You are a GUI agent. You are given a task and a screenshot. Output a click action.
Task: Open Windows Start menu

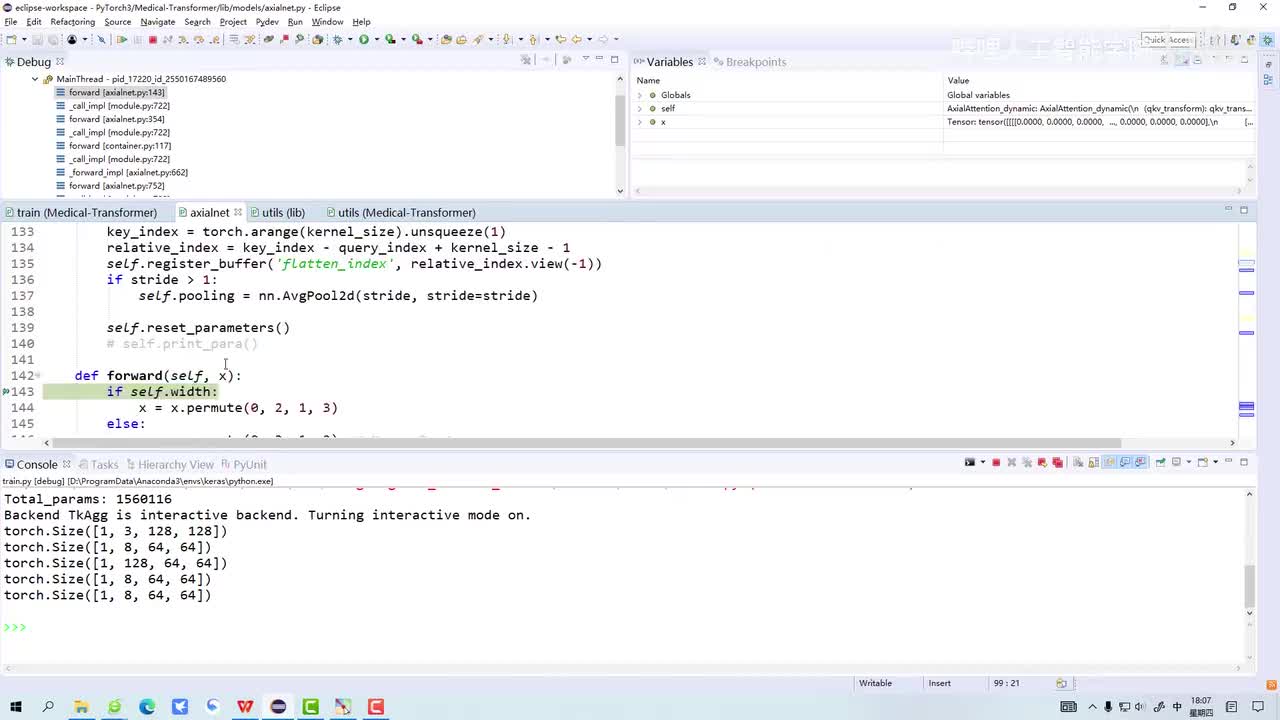coord(16,707)
